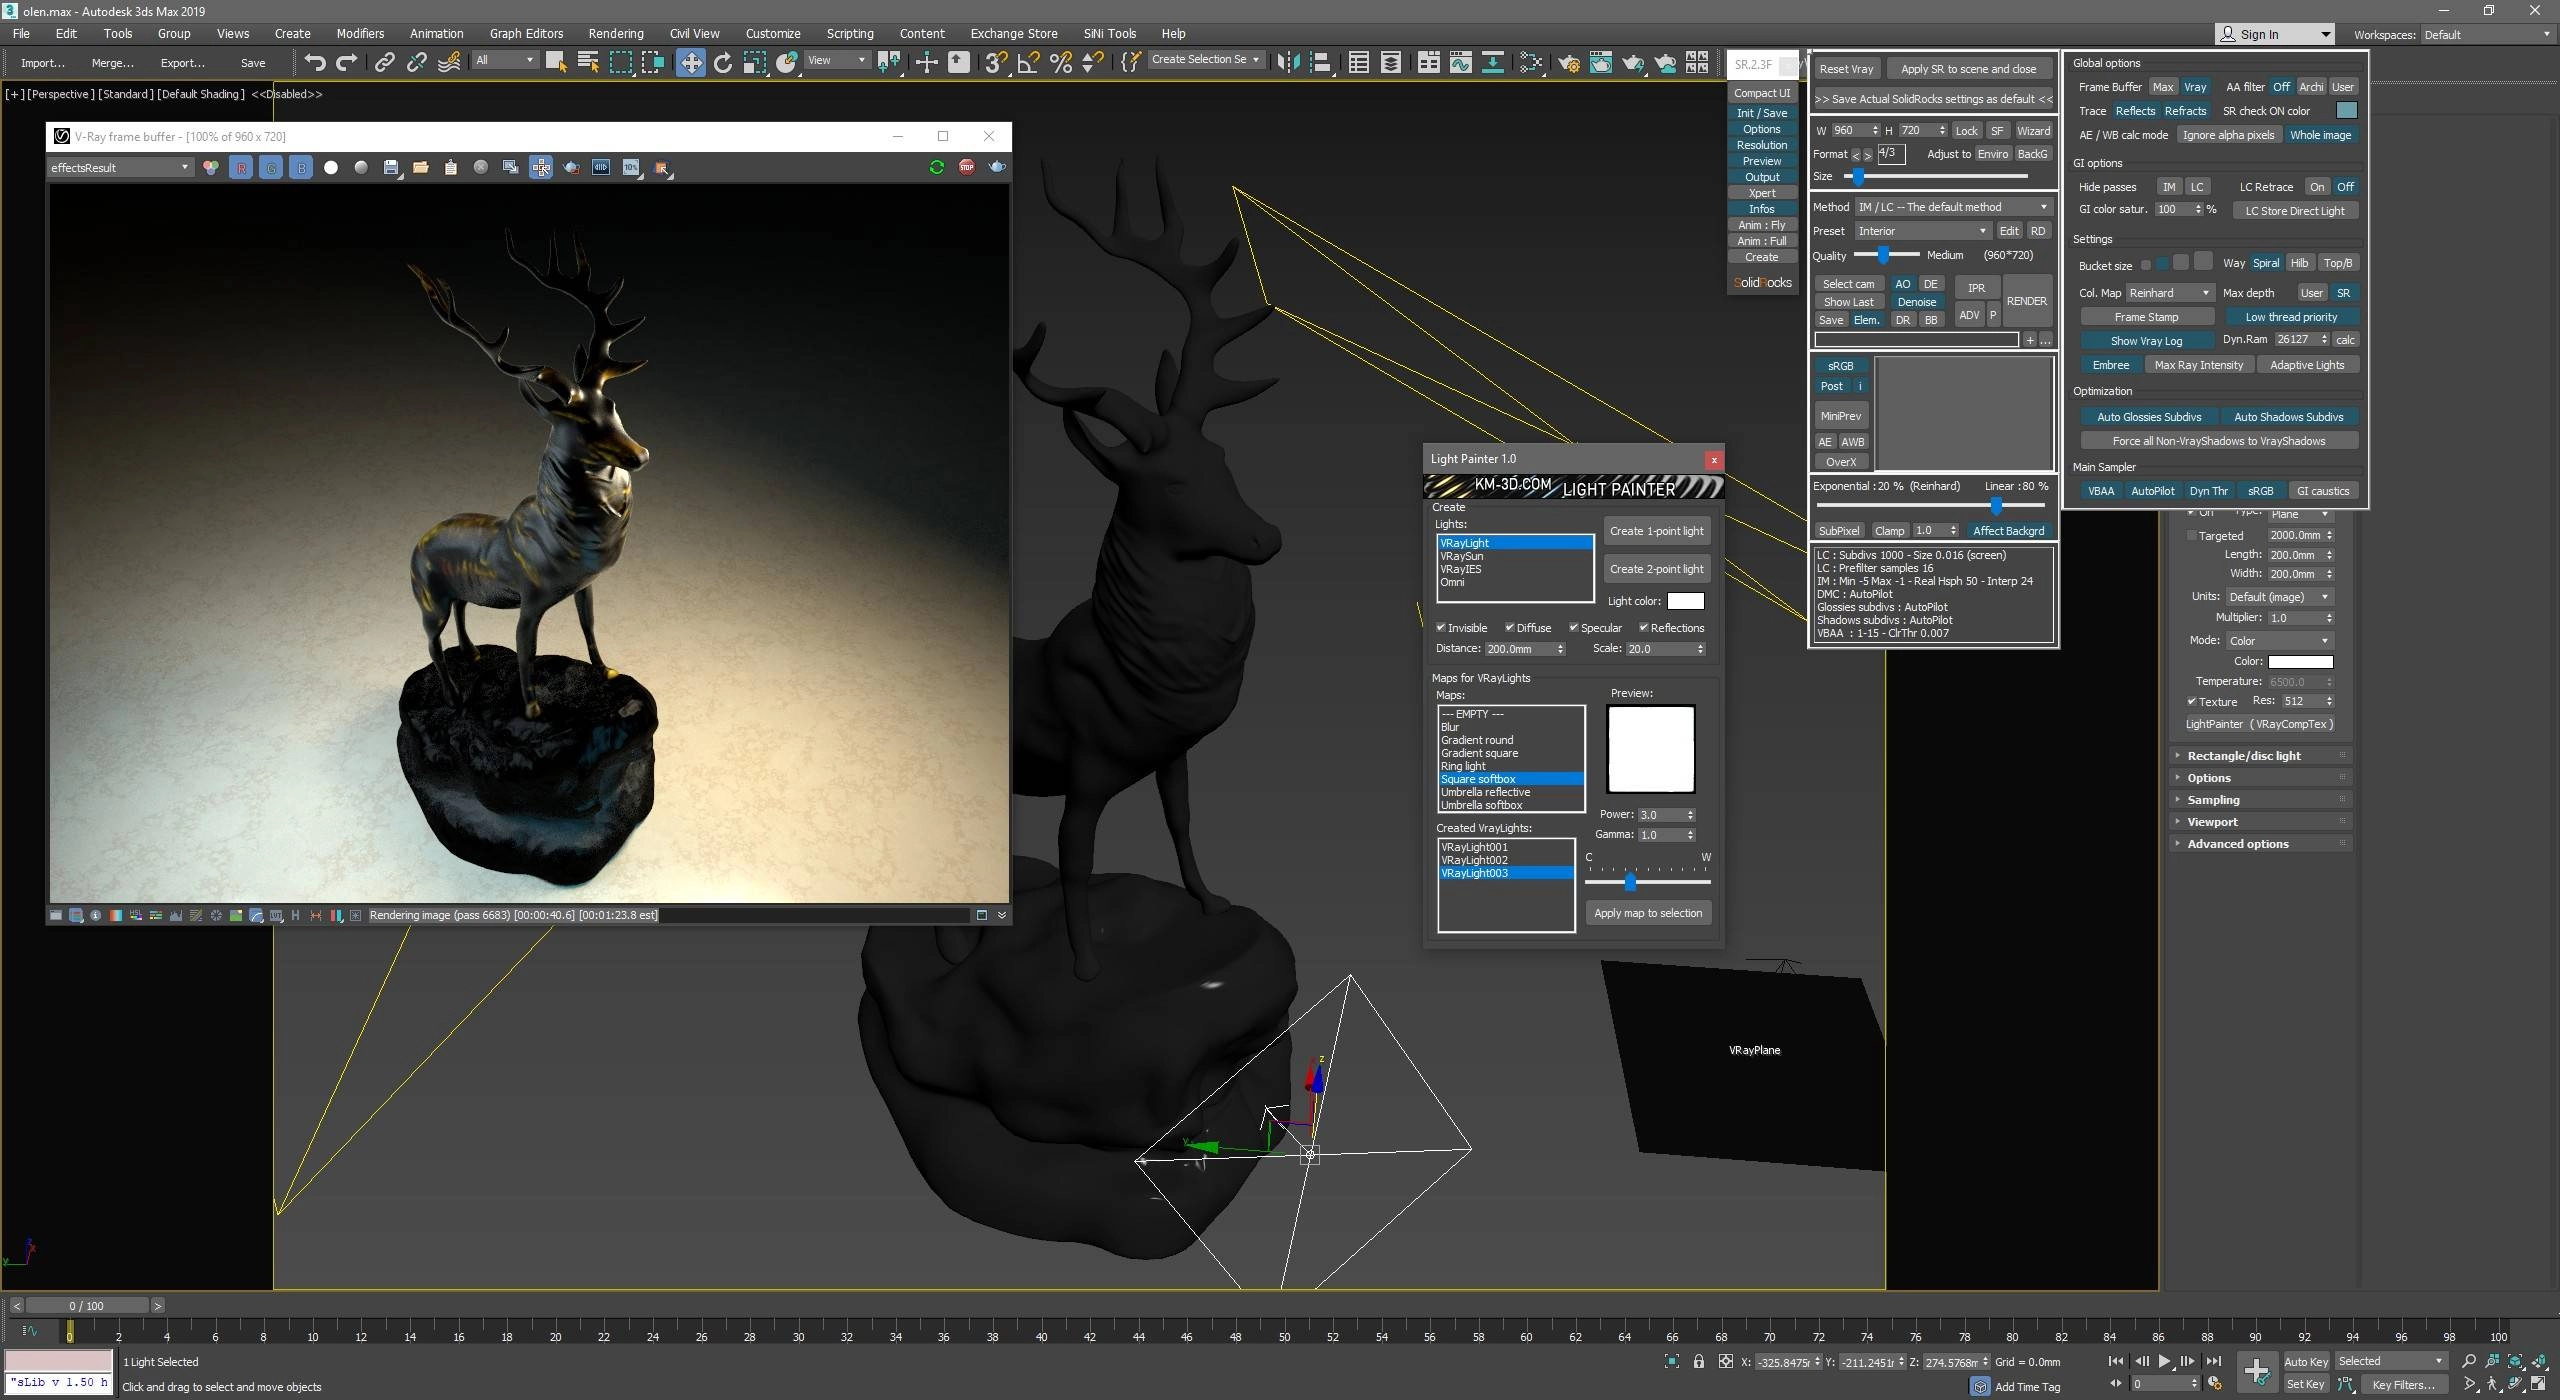Open the Scripting menu
This screenshot has width=2560, height=1400.
850,33
